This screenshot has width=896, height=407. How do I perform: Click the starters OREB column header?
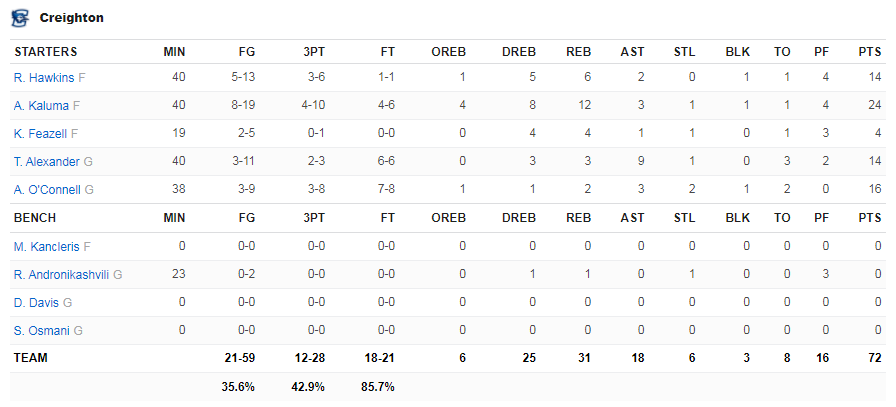click(449, 52)
